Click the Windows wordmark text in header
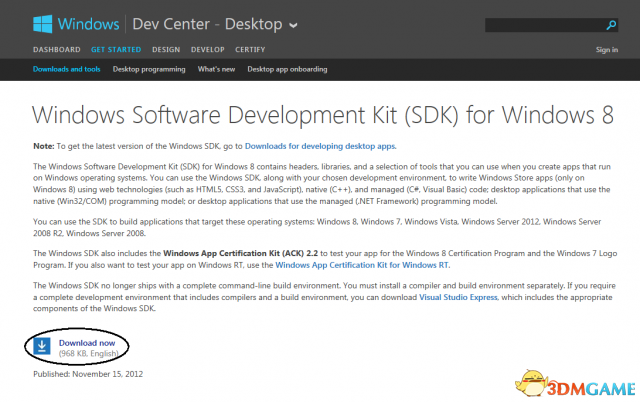 [x=89, y=24]
